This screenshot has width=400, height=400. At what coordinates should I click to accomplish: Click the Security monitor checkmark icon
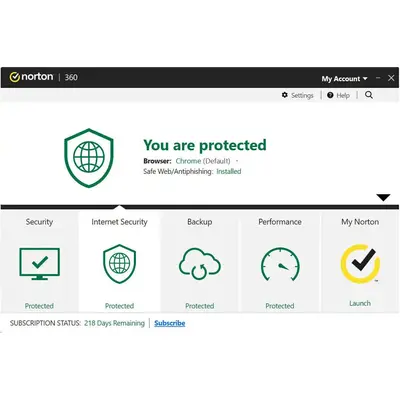click(40, 264)
